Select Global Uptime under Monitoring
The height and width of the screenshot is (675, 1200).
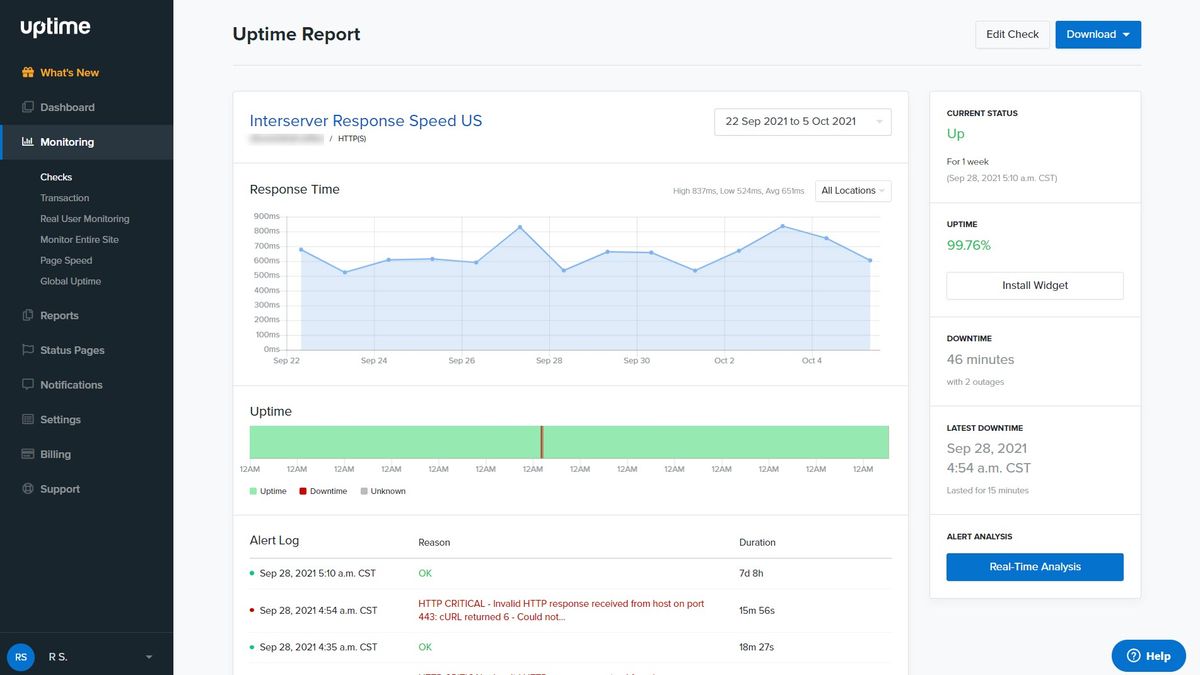click(69, 281)
